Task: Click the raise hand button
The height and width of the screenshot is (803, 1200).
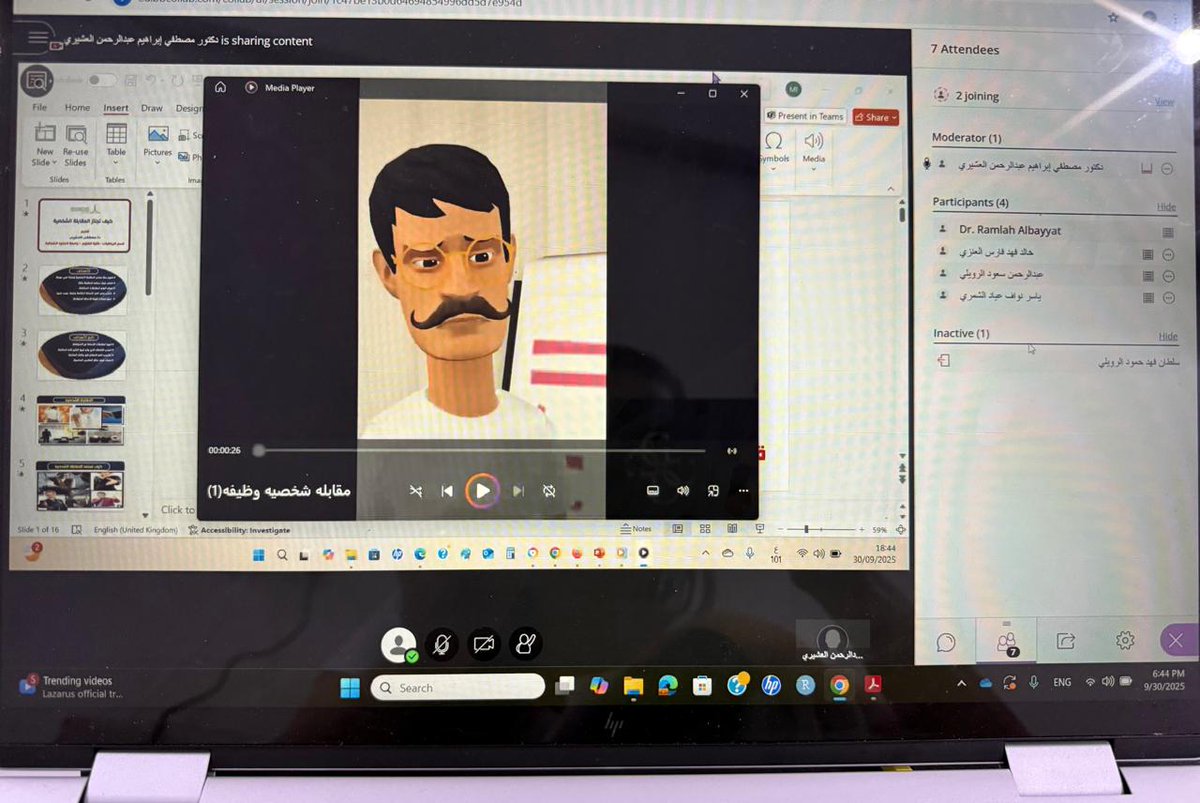Action: 526,645
